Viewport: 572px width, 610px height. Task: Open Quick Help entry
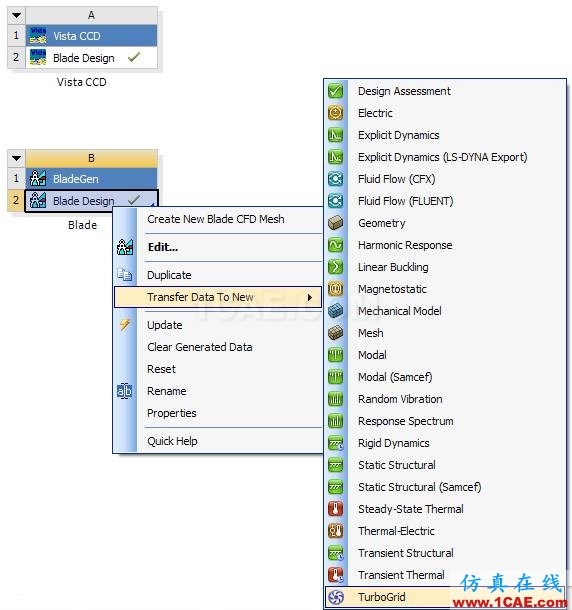tap(172, 441)
